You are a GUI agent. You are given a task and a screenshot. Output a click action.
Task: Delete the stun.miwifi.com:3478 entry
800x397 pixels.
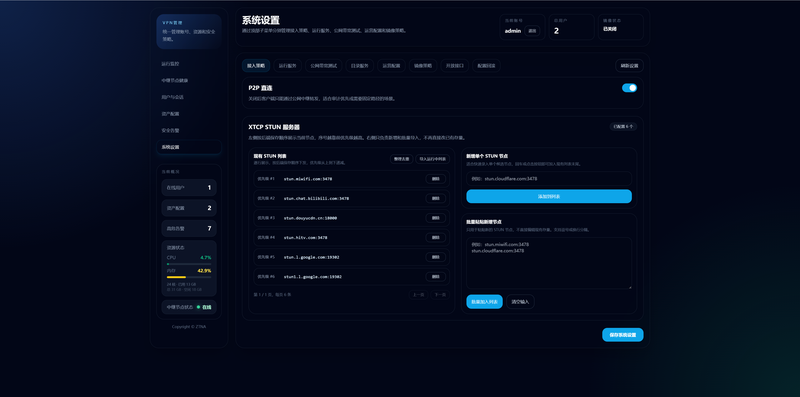pyautogui.click(x=435, y=179)
